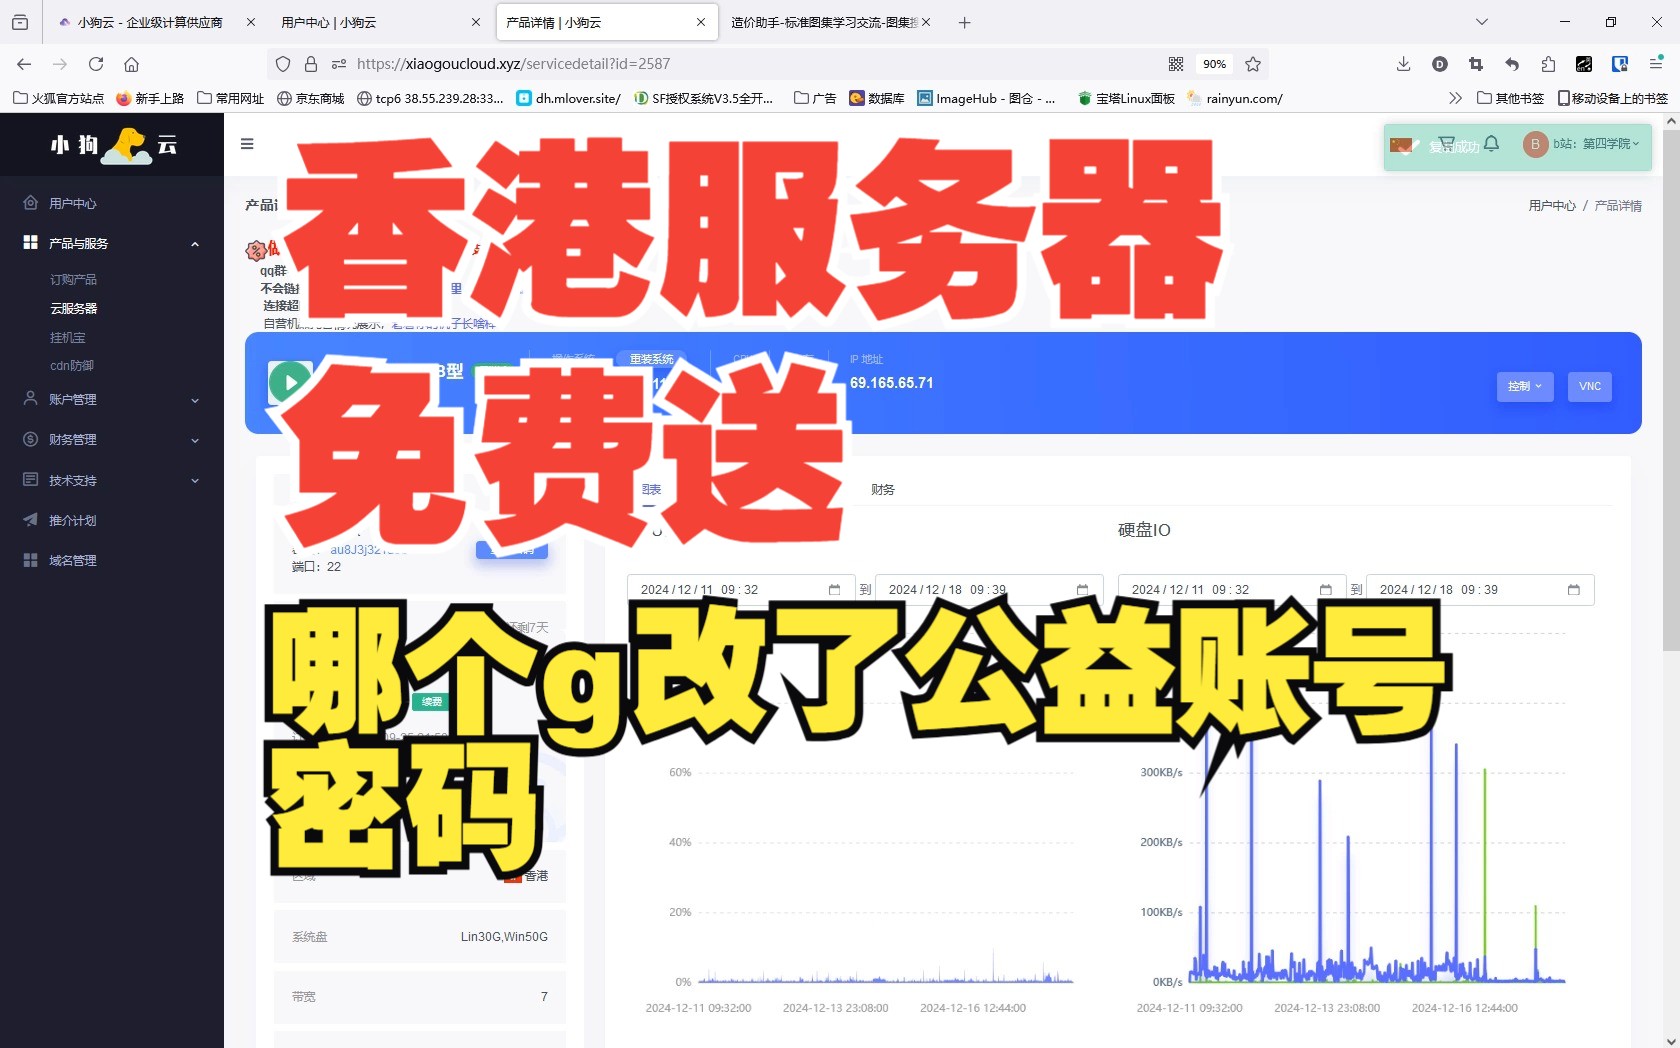Select the 财务 tab
1680x1048 pixels.
(x=882, y=490)
